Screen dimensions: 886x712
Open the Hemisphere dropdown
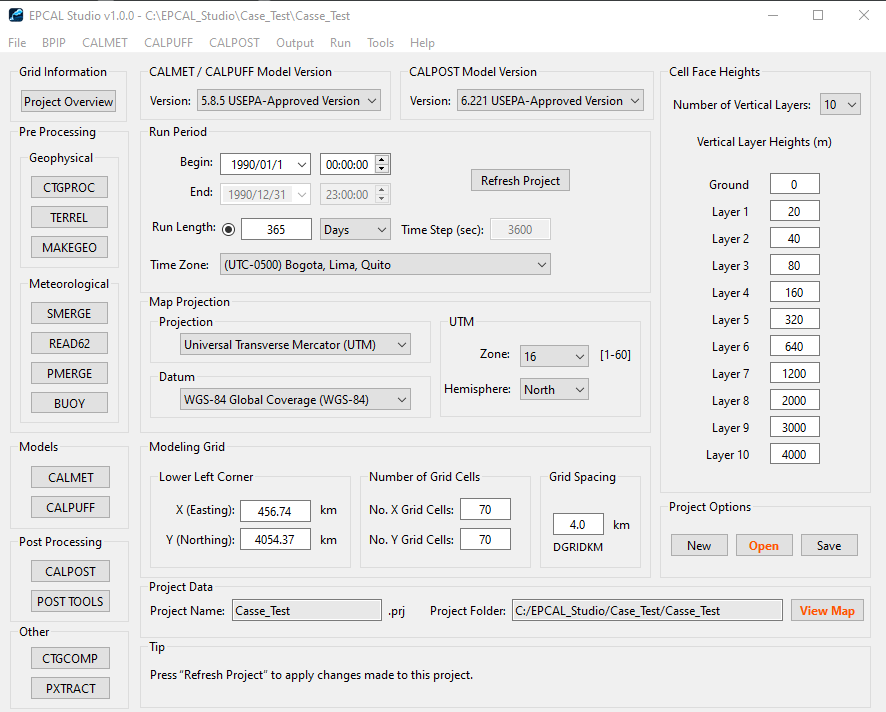click(554, 389)
